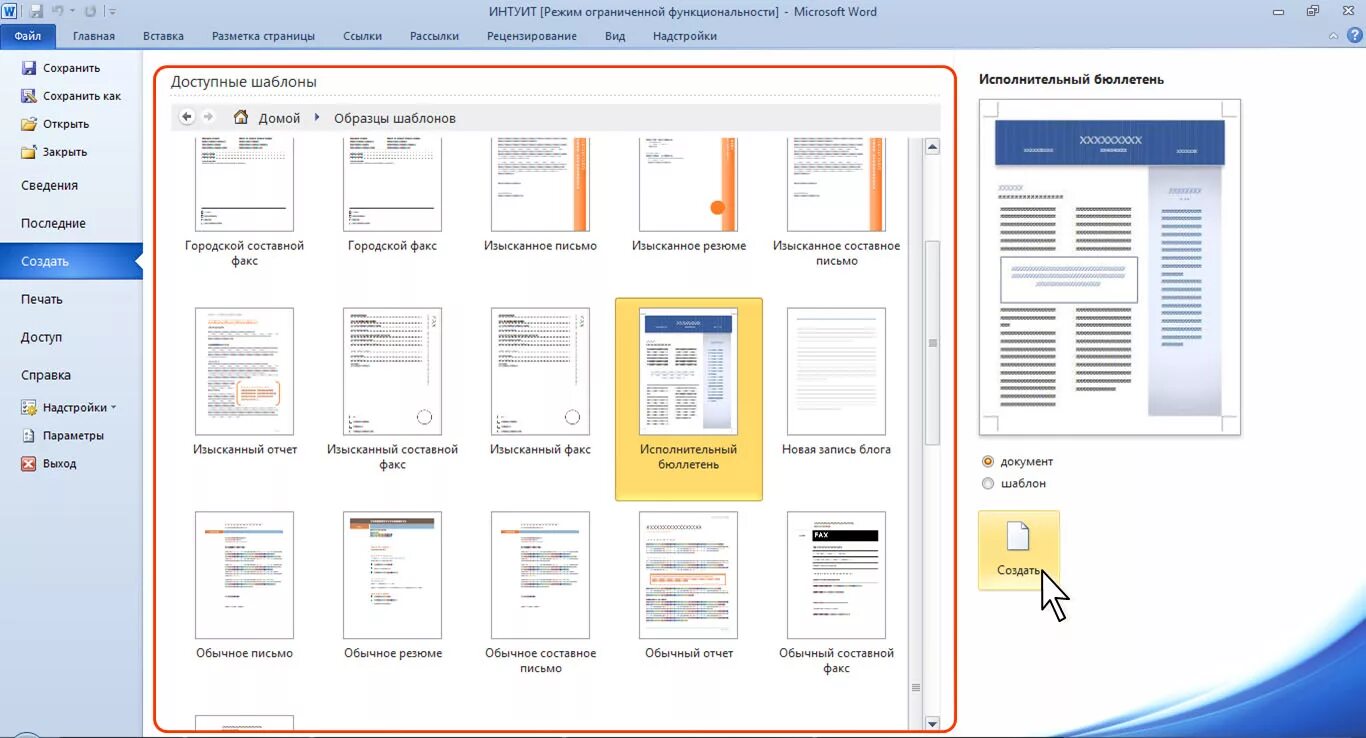The image size is (1366, 738).
Task: Switch to the Вид ribbon tab
Action: (615, 36)
